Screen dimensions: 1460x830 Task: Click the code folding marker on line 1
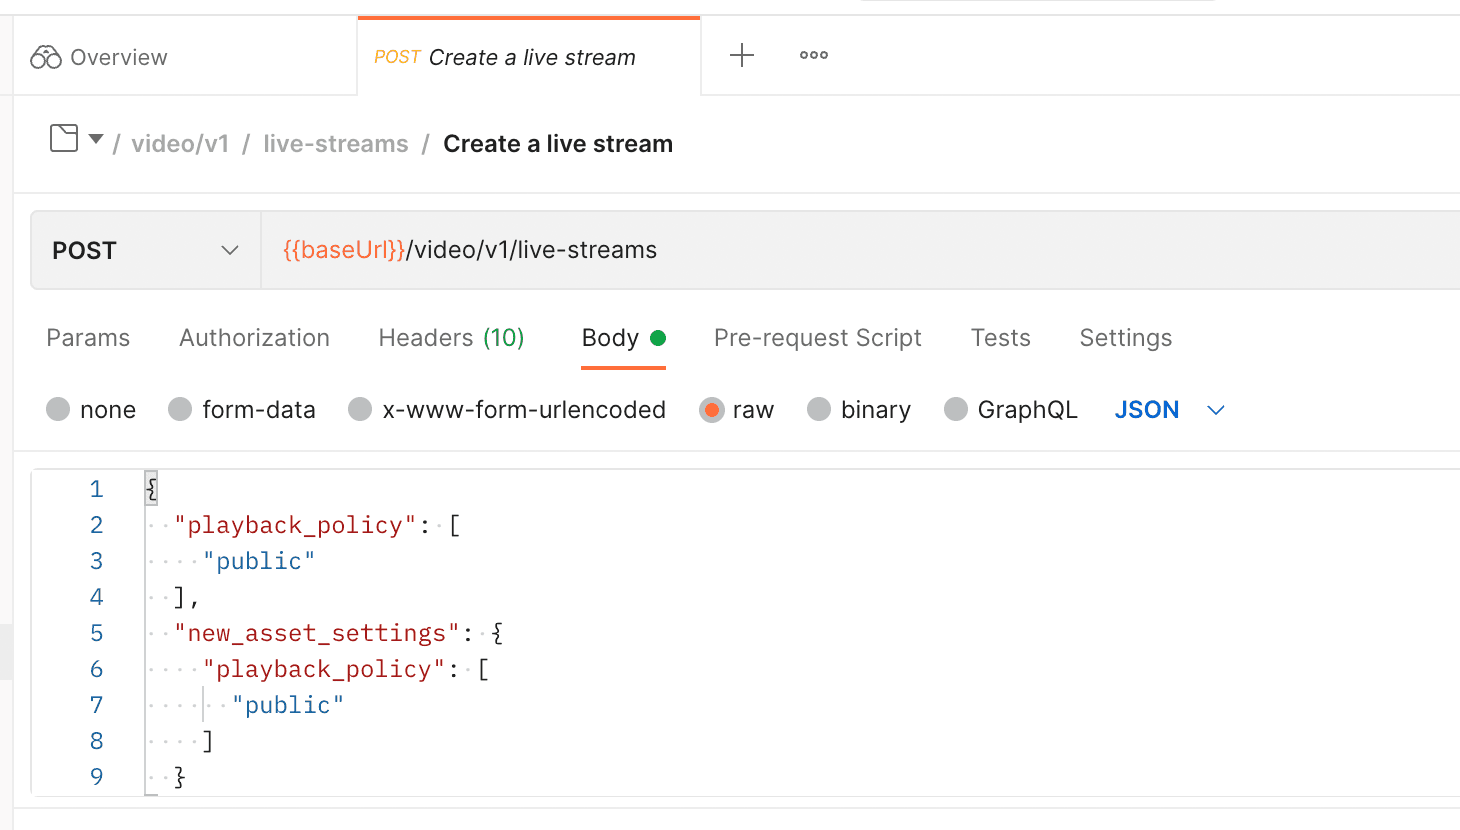tap(150, 488)
